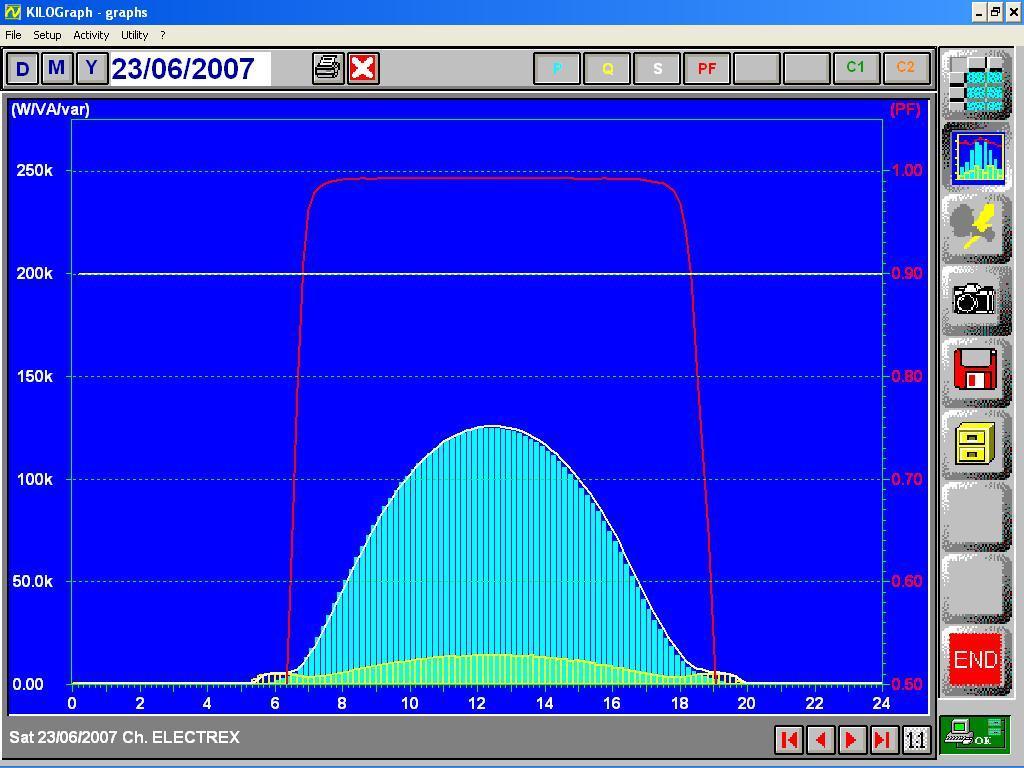Click the 0.80 power factor axis value
Image resolution: width=1024 pixels, height=768 pixels.
coord(907,376)
